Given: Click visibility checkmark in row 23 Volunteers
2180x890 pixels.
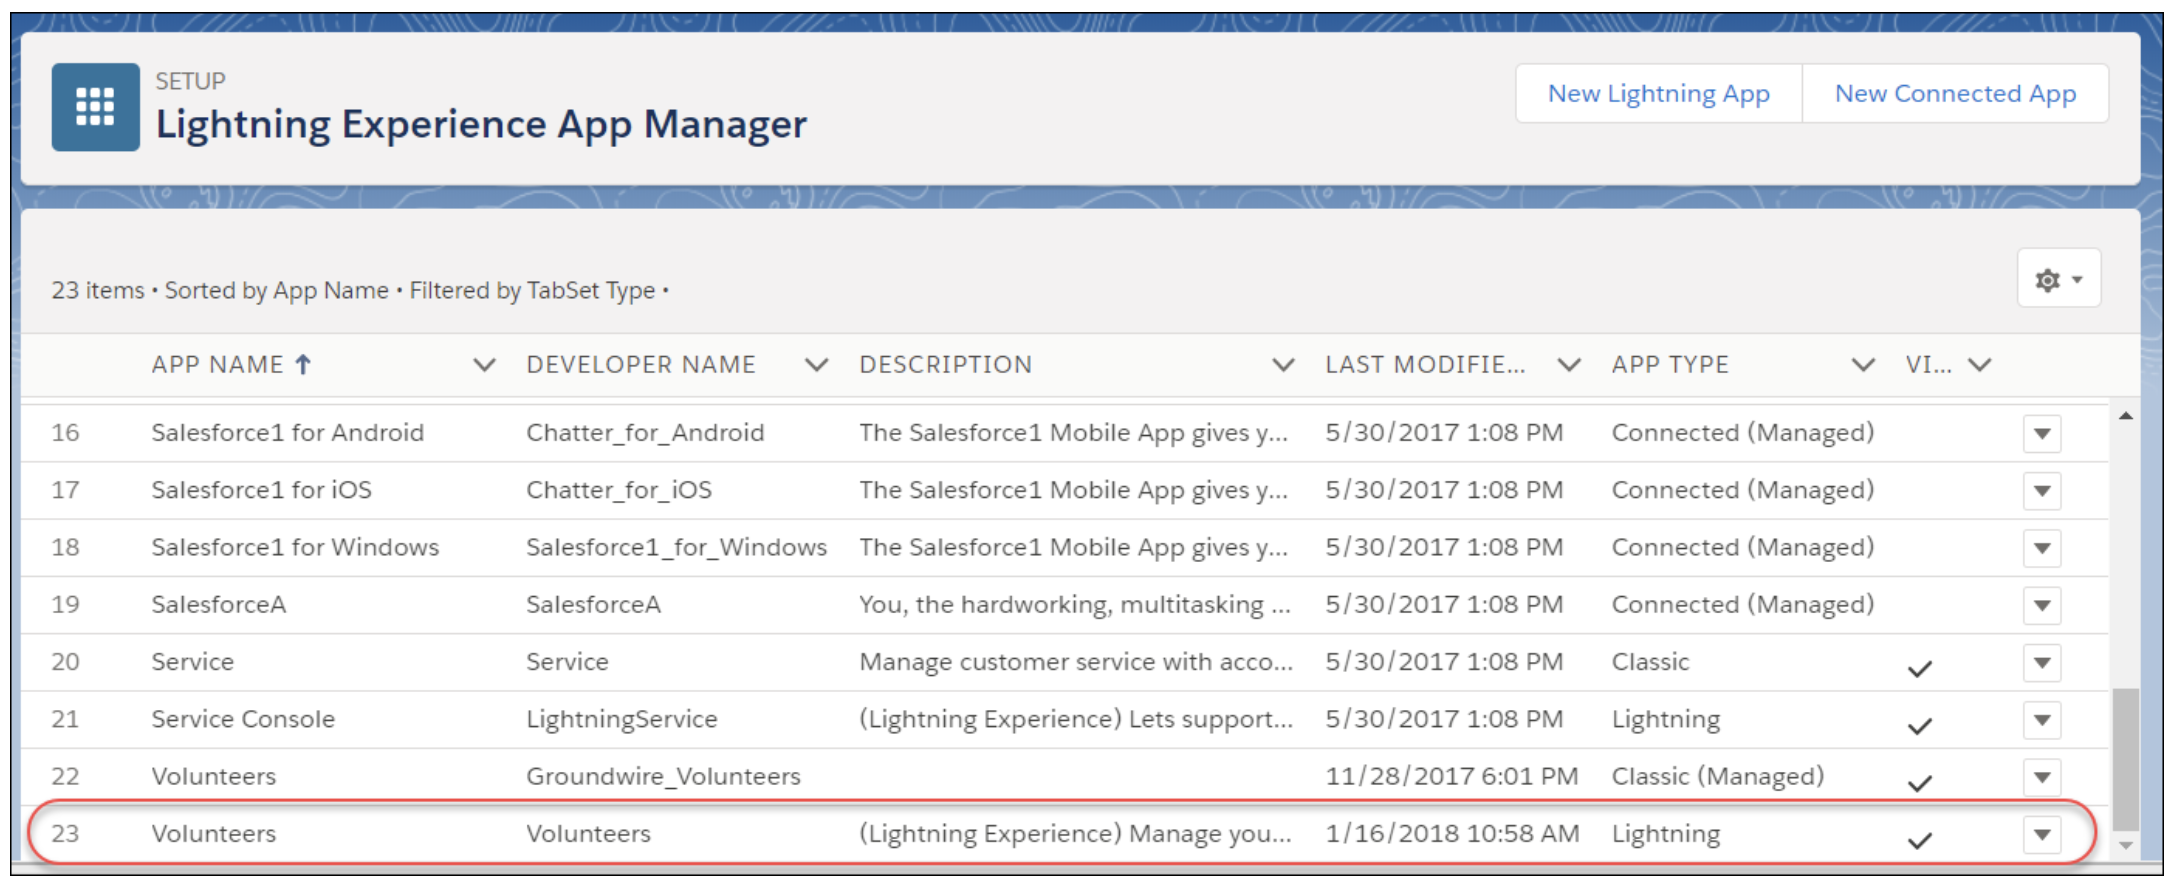Looking at the screenshot, I should click(x=1919, y=840).
